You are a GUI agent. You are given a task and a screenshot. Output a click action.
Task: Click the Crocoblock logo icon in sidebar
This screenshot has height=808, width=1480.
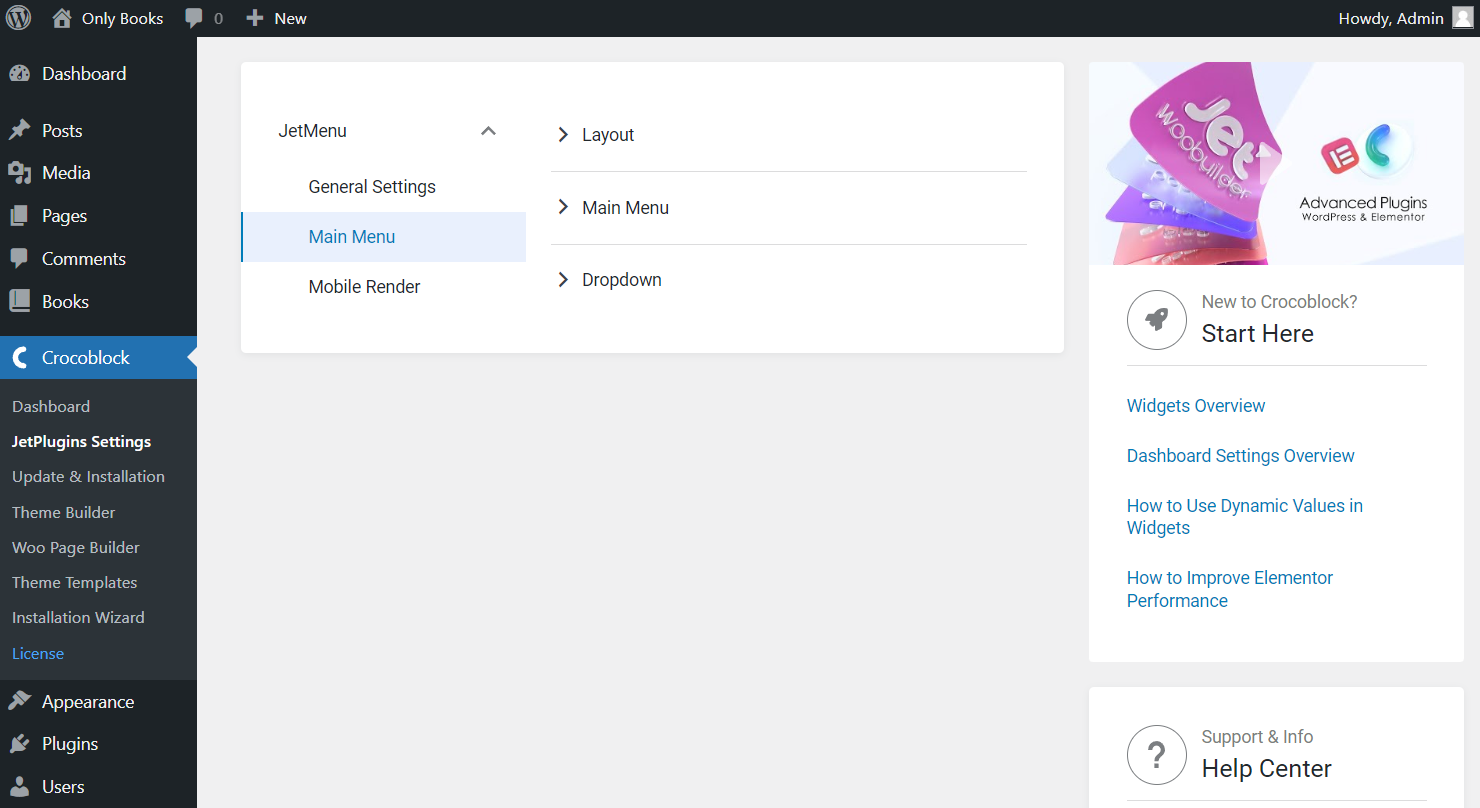click(x=19, y=358)
